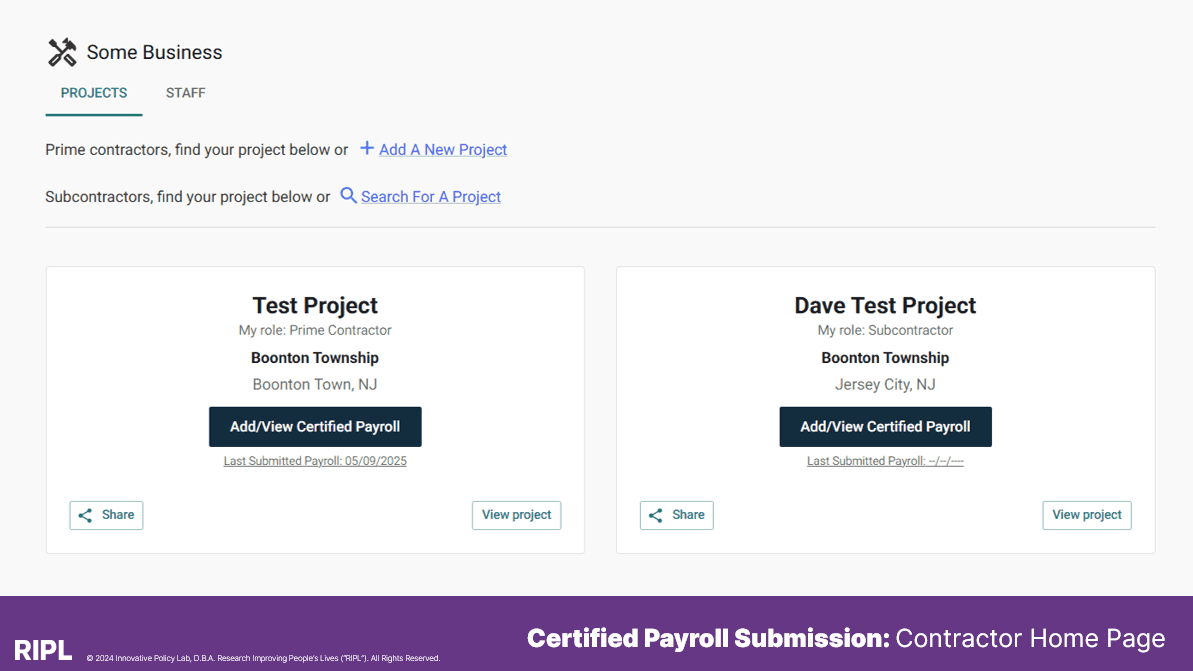The image size is (1193, 671).
Task: Click the Last Submitted Payroll link with no date
Action: click(885, 461)
